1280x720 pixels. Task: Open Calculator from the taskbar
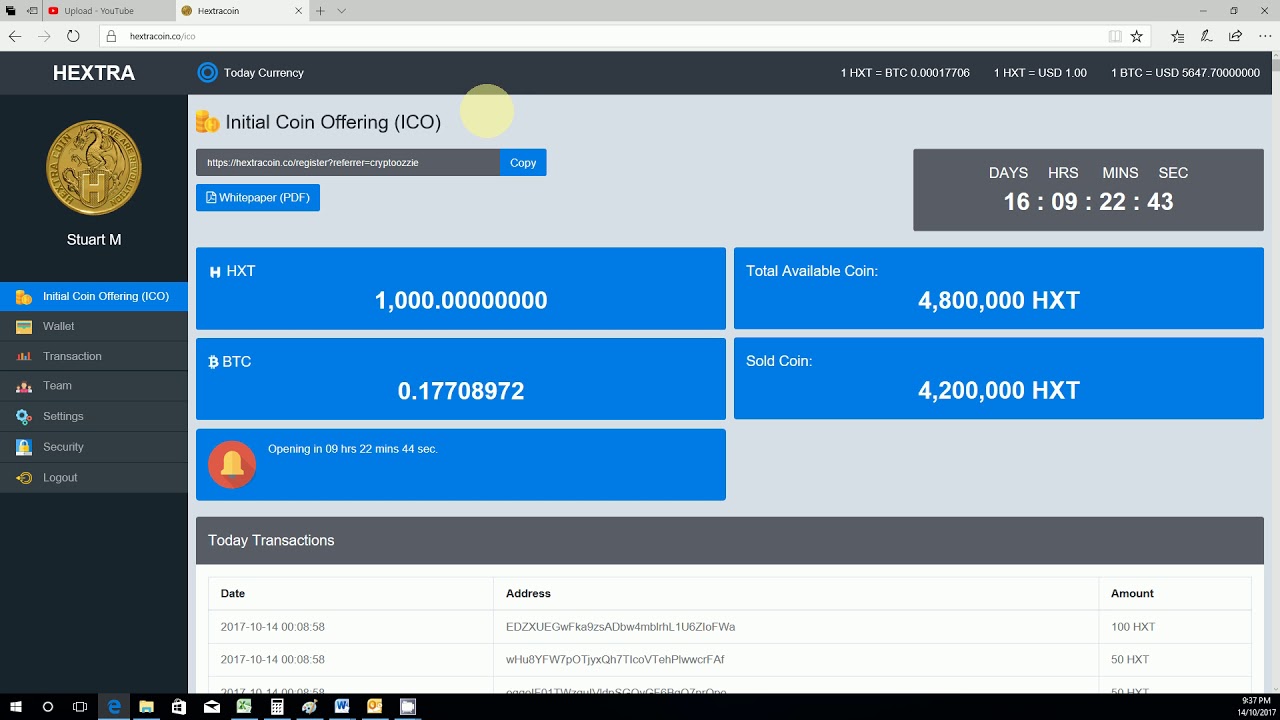point(277,706)
